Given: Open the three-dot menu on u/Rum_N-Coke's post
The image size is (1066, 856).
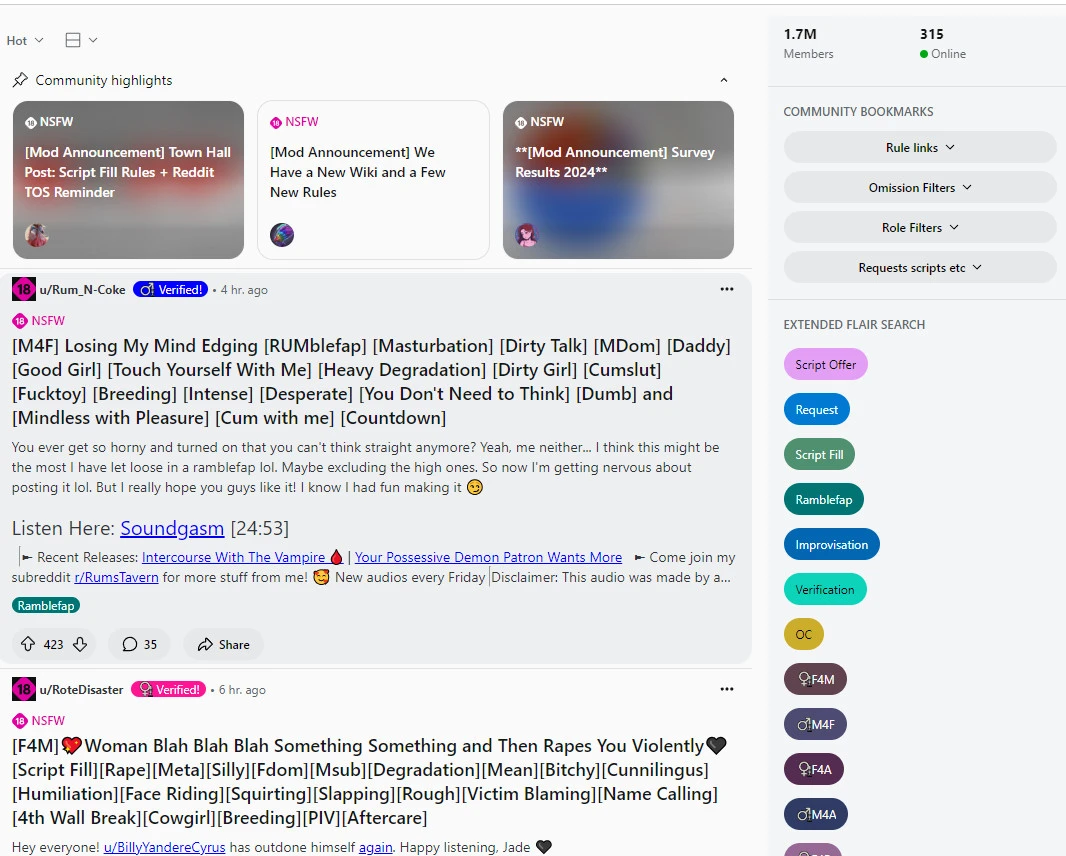Looking at the screenshot, I should pos(726,290).
